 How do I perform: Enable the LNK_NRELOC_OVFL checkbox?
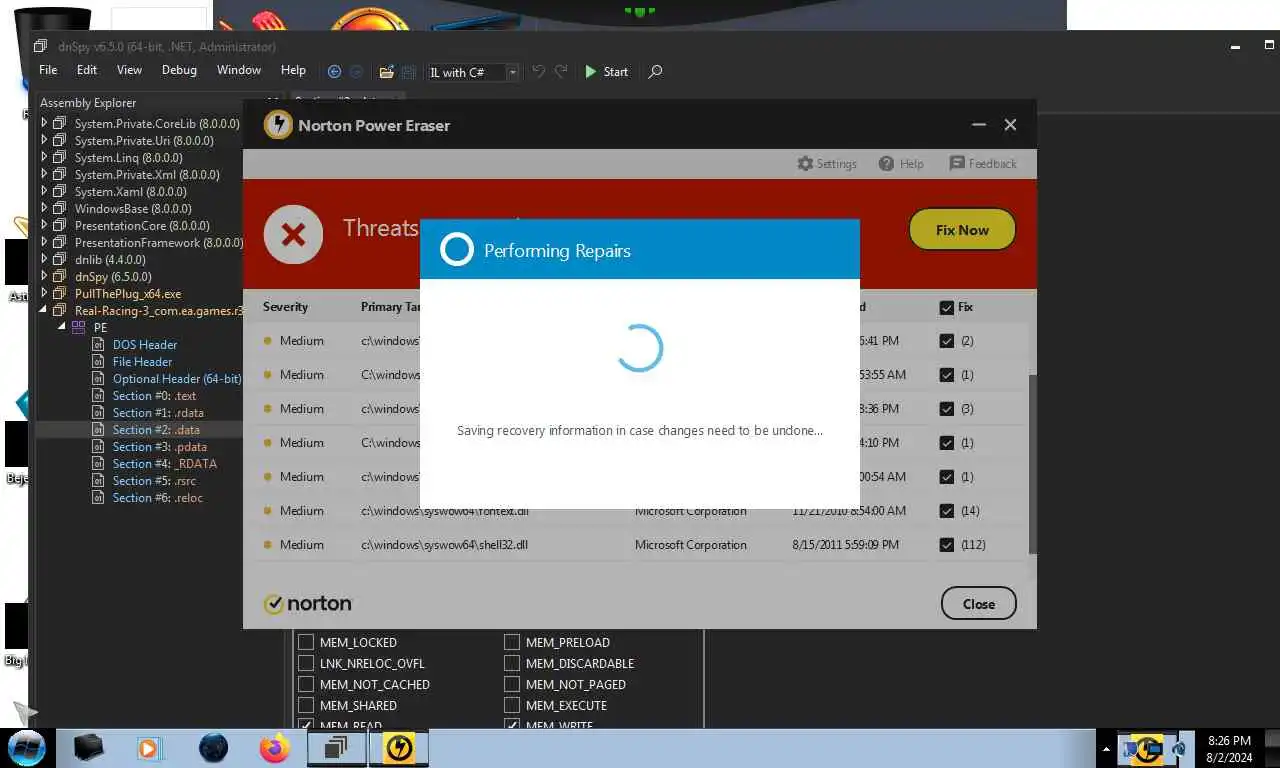[306, 663]
